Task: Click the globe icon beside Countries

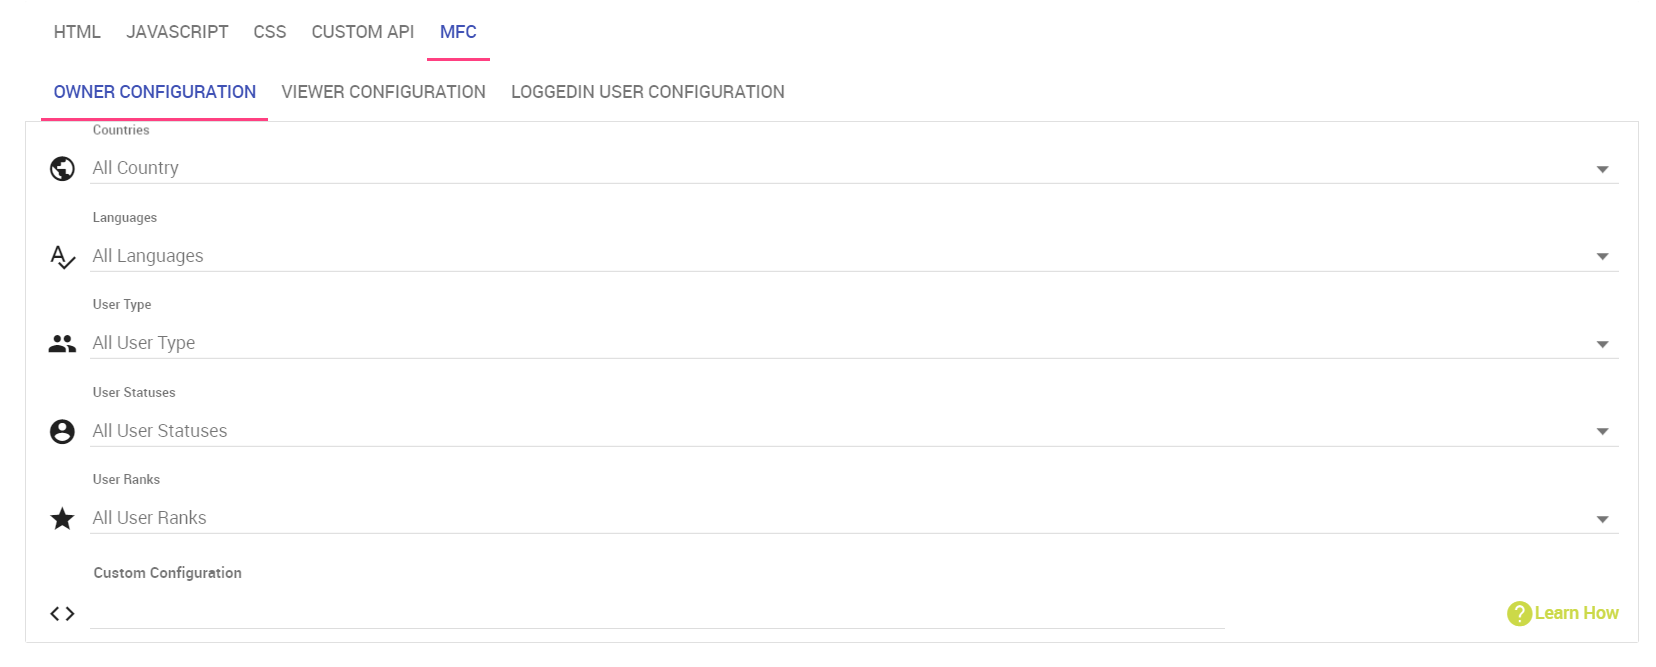Action: click(x=62, y=169)
